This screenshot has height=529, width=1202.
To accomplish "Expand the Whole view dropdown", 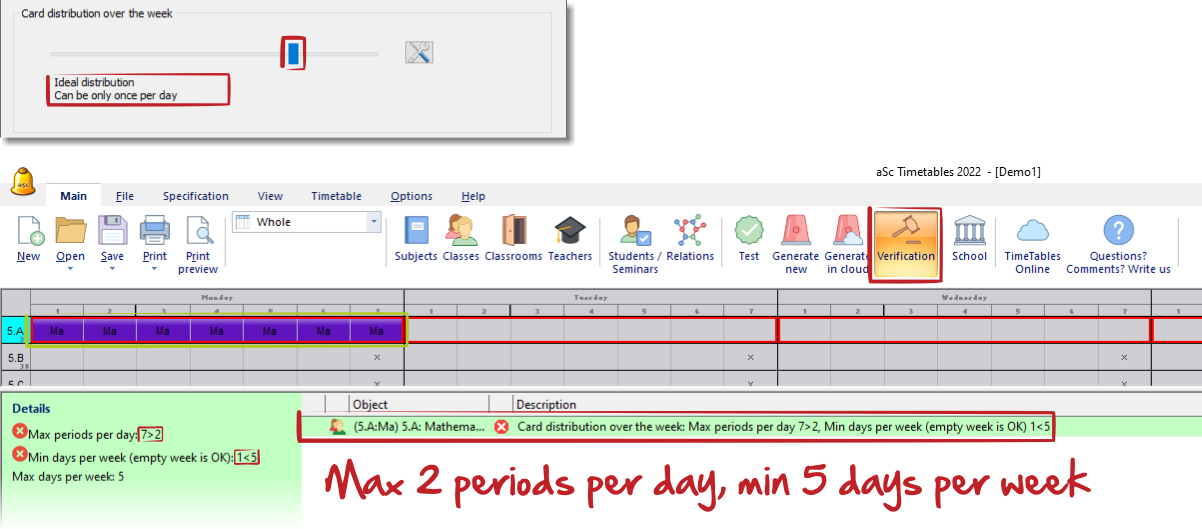I will tap(374, 222).
